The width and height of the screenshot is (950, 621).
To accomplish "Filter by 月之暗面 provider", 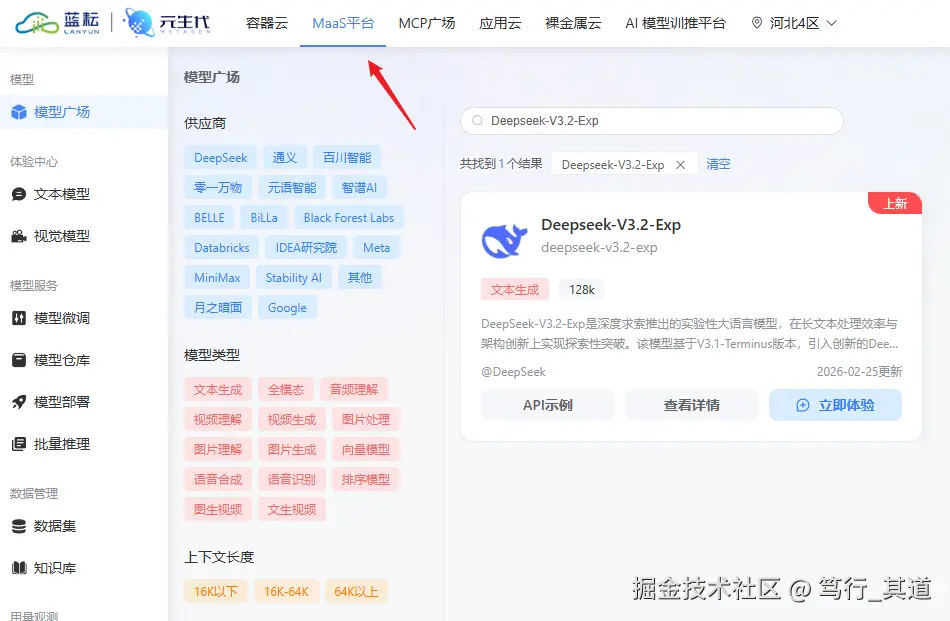I will 218,308.
